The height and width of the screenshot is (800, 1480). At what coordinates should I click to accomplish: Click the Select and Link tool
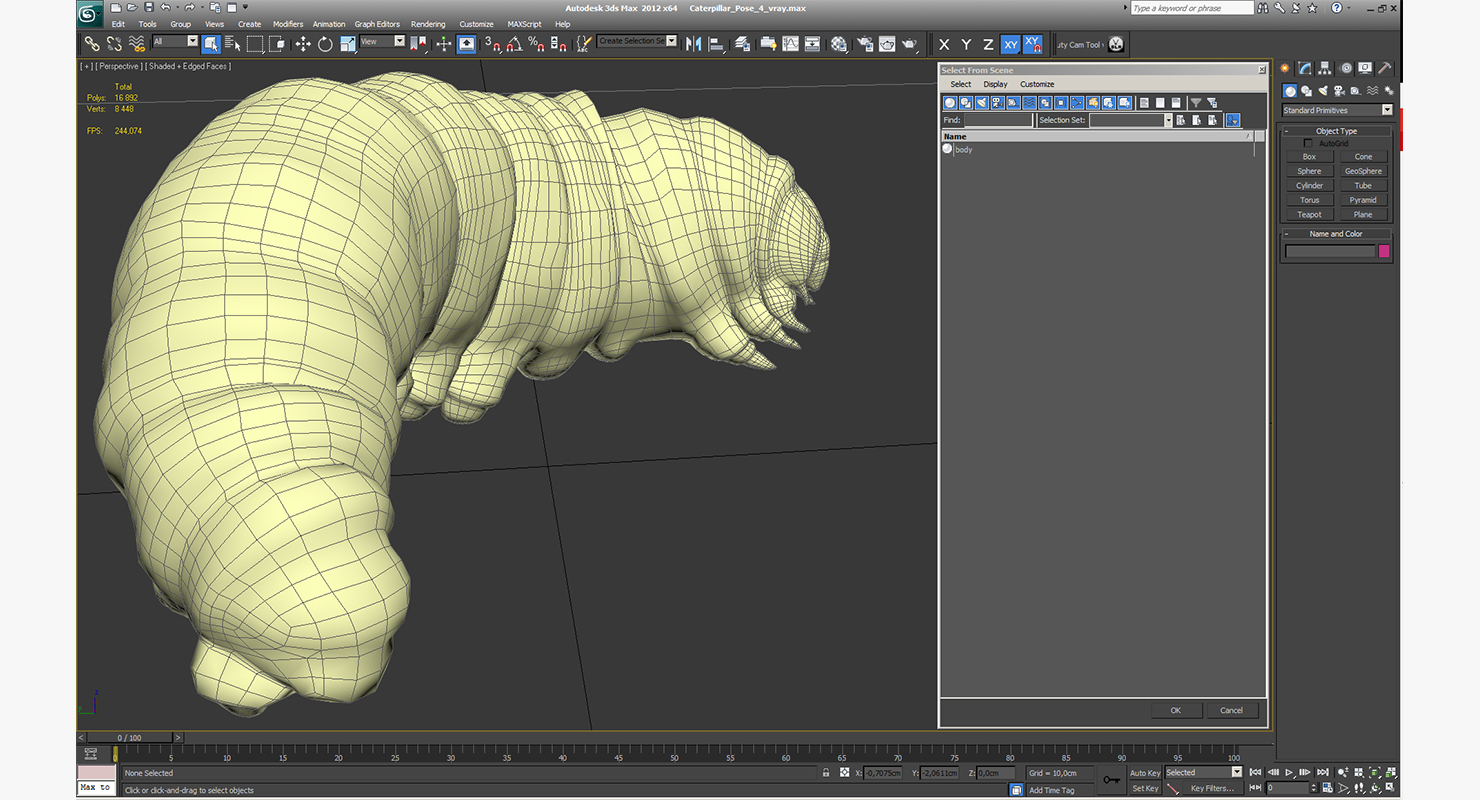tap(91, 44)
